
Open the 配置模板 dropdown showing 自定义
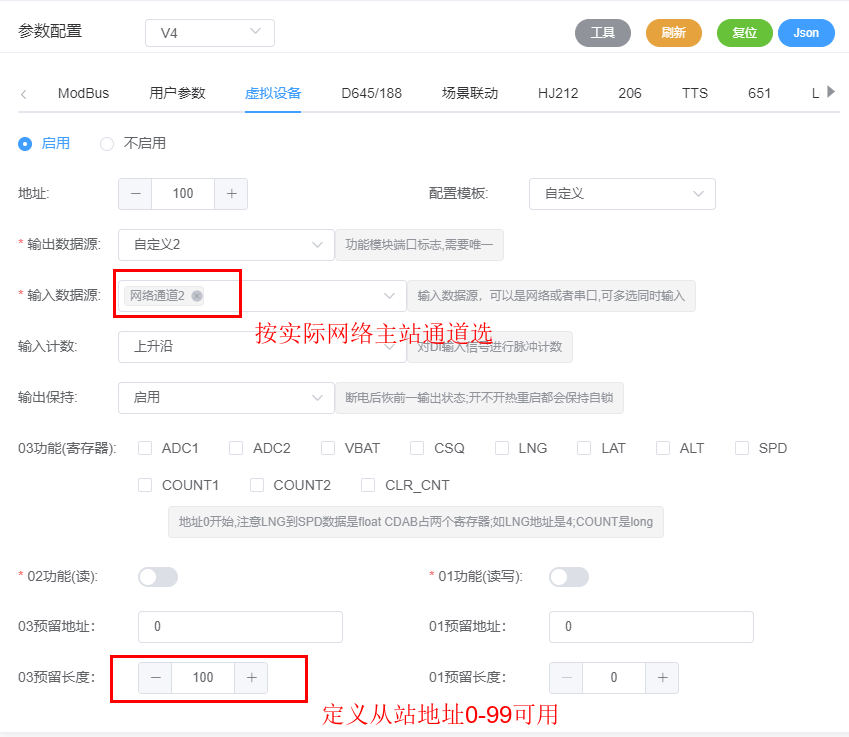(x=622, y=194)
